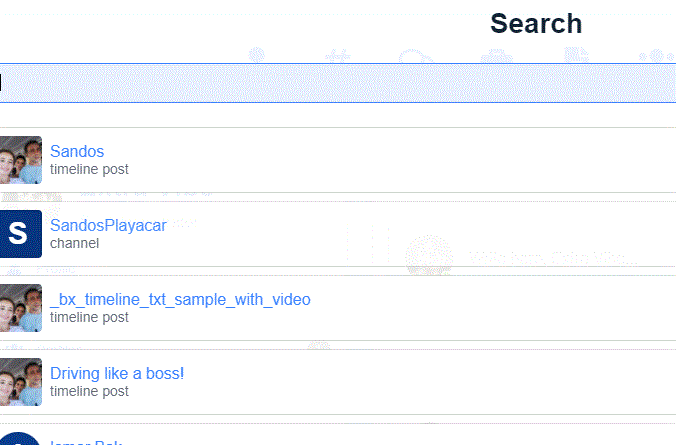Click the Sandos timeline post avatar photo

(x=20, y=160)
